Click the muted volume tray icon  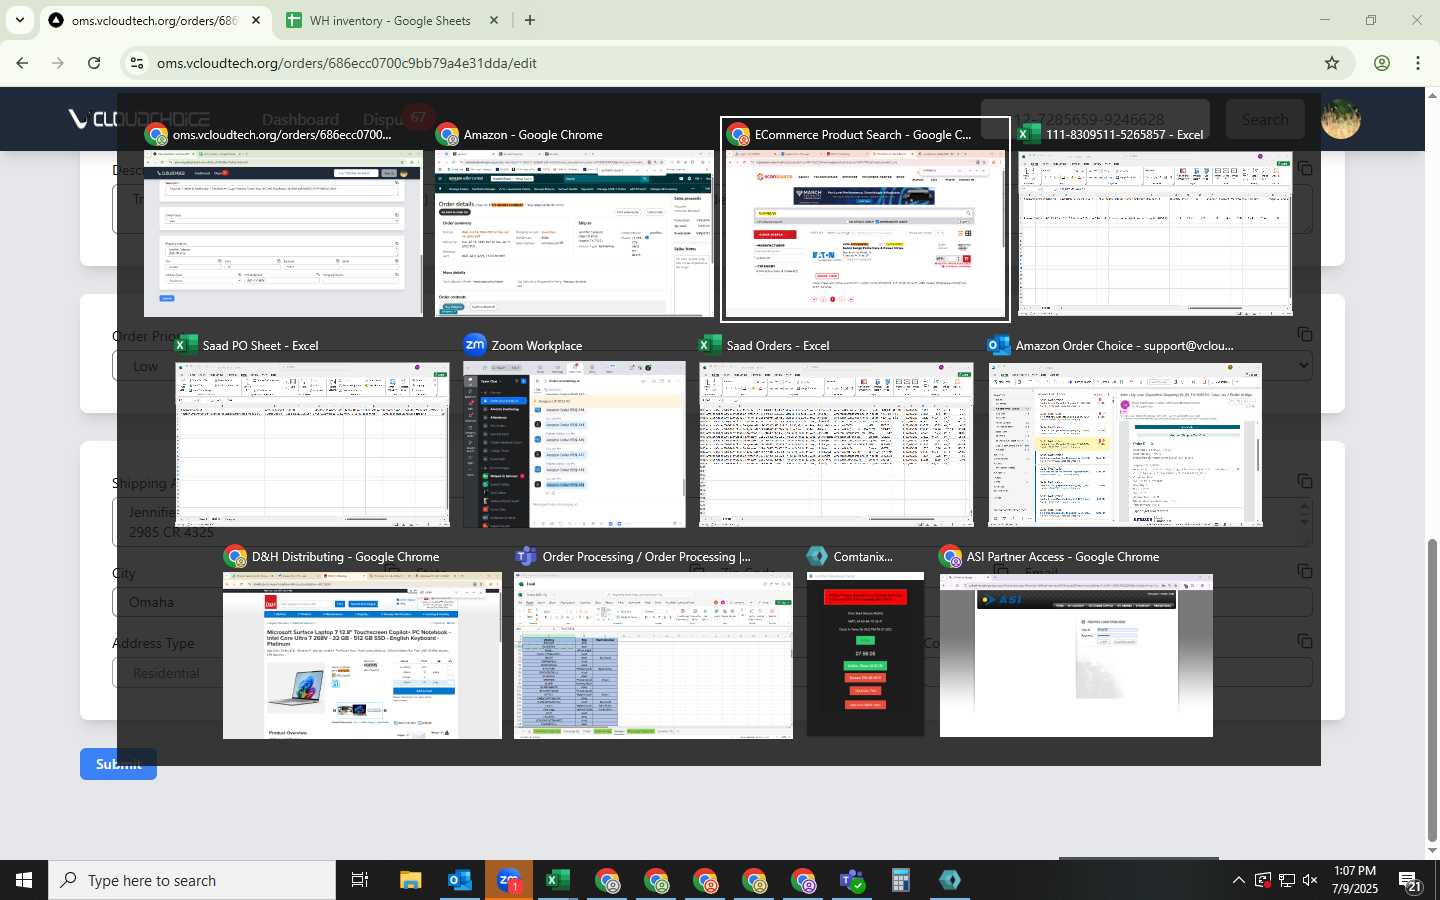coord(1310,880)
